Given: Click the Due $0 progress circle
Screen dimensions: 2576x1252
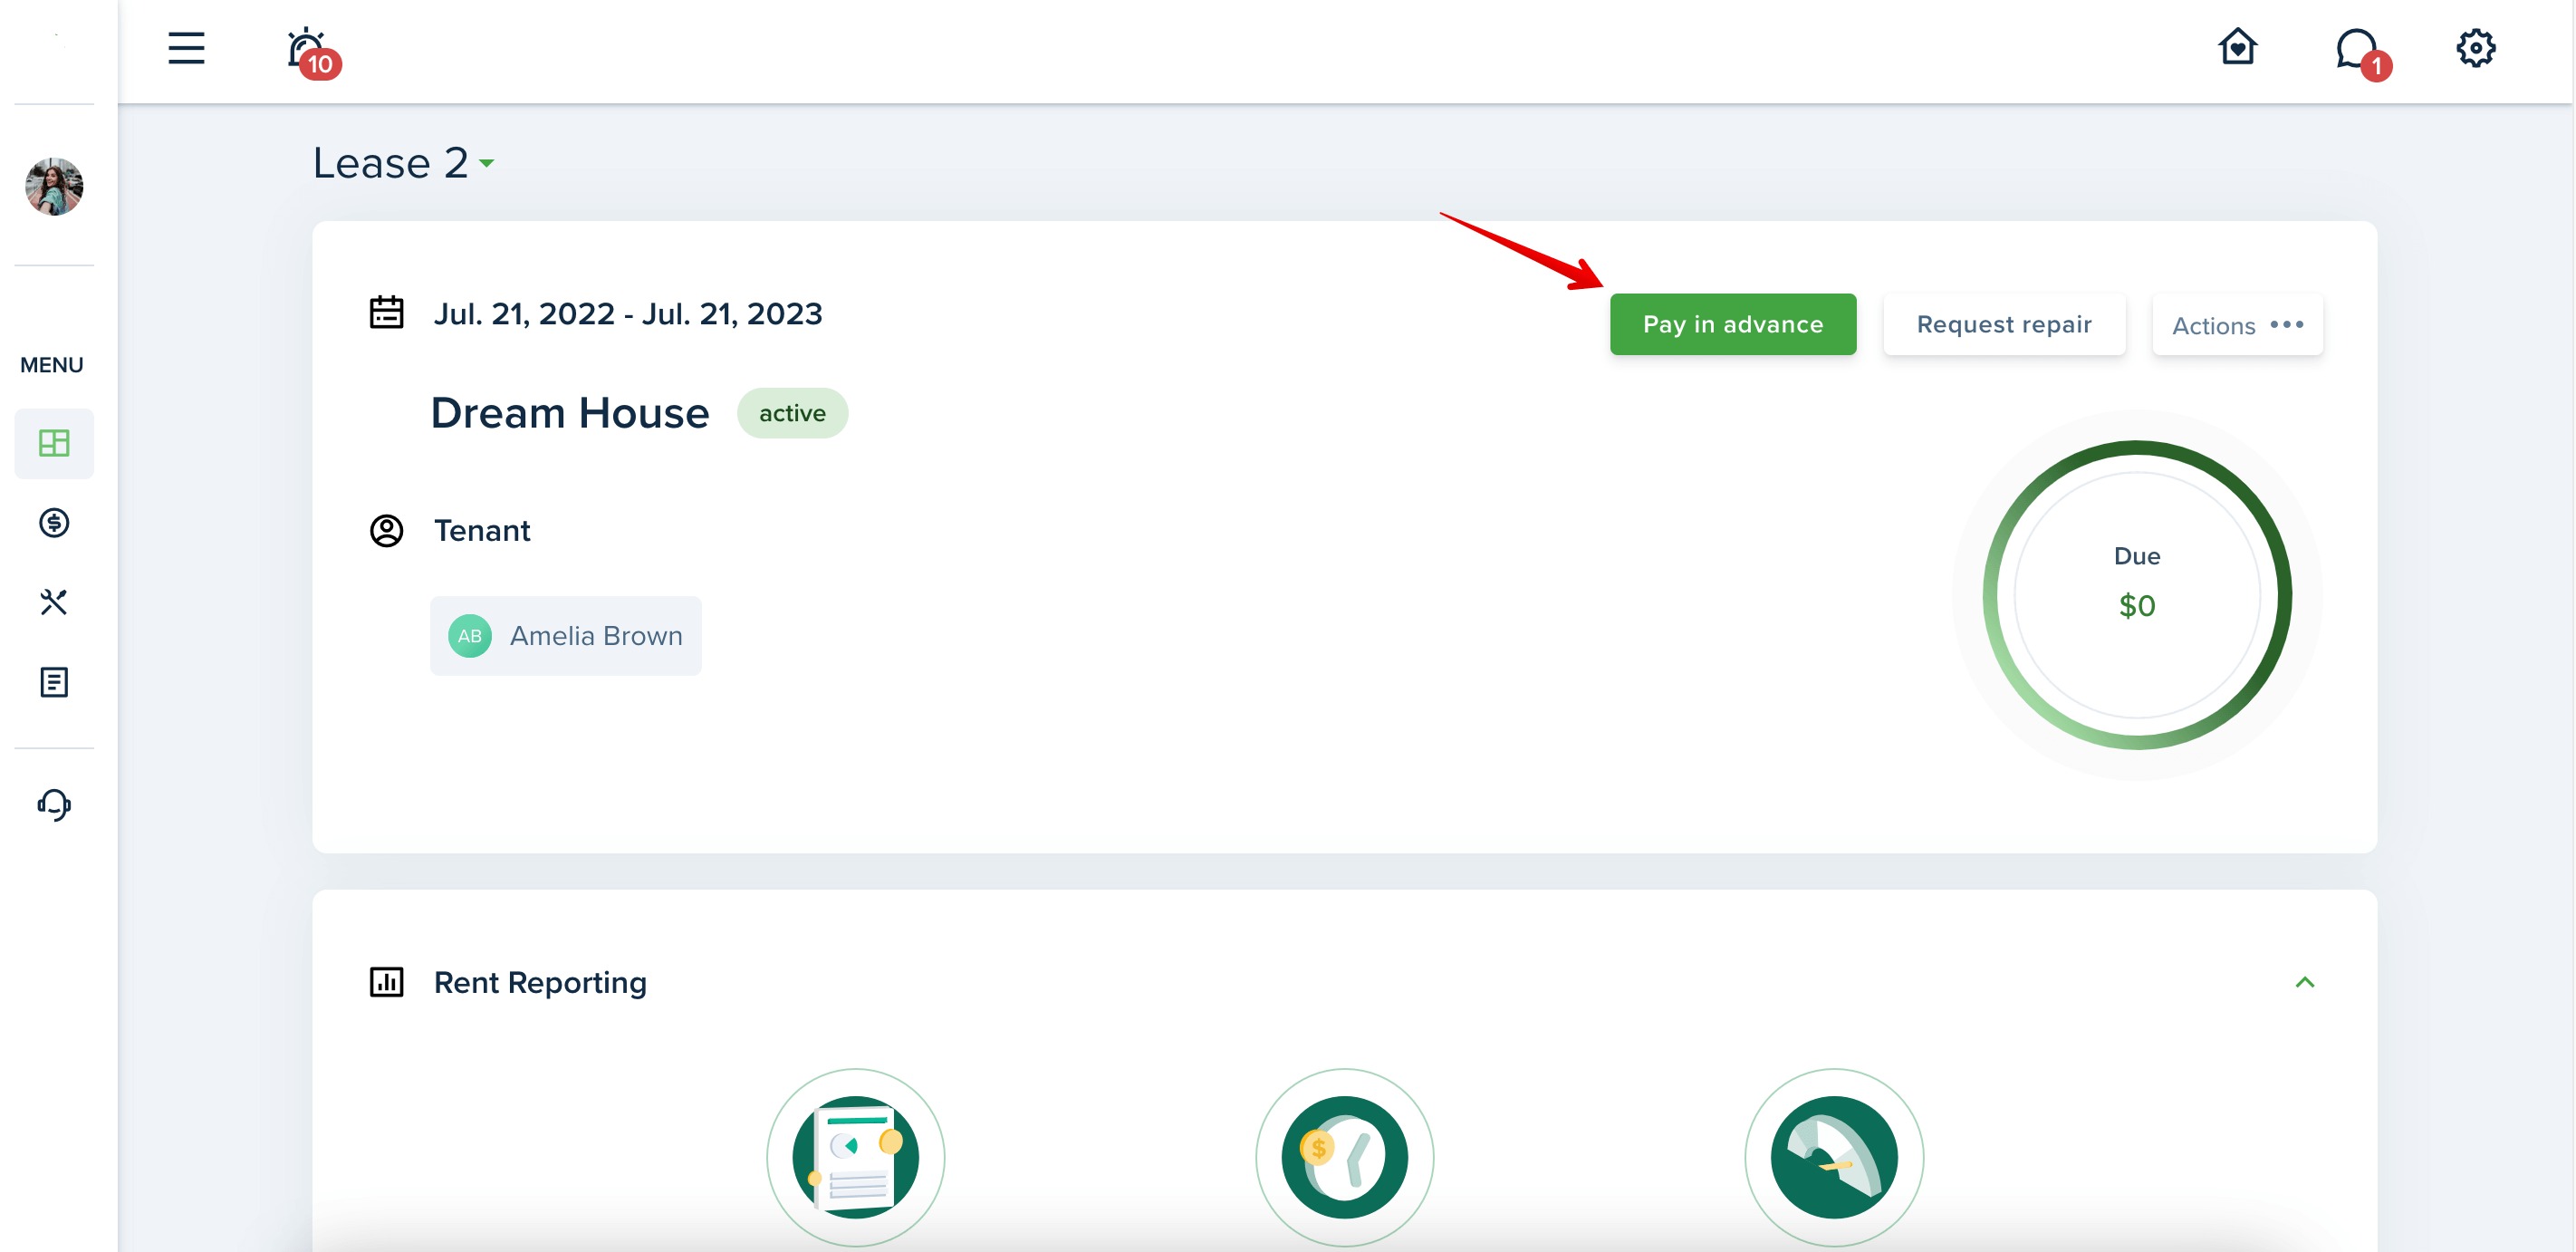Looking at the screenshot, I should [2137, 595].
